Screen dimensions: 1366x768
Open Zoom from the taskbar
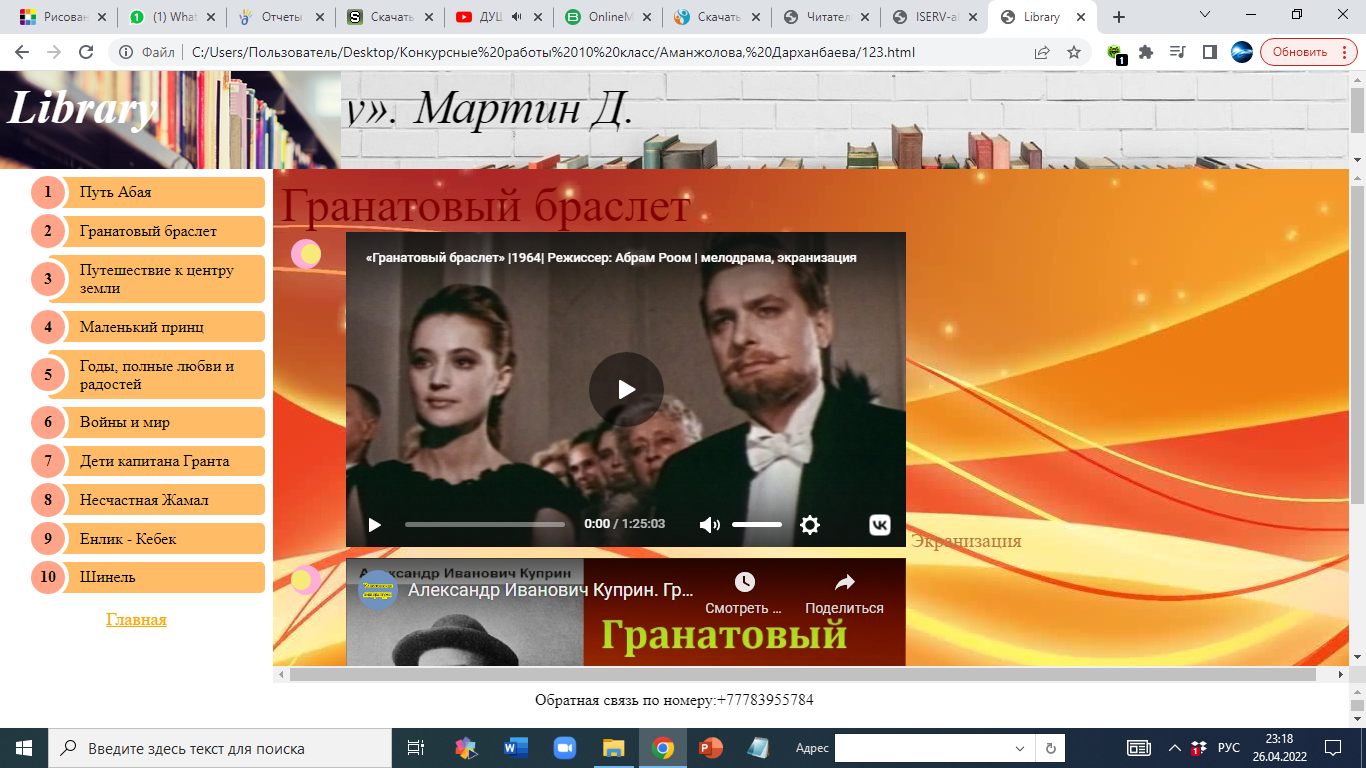(x=565, y=748)
